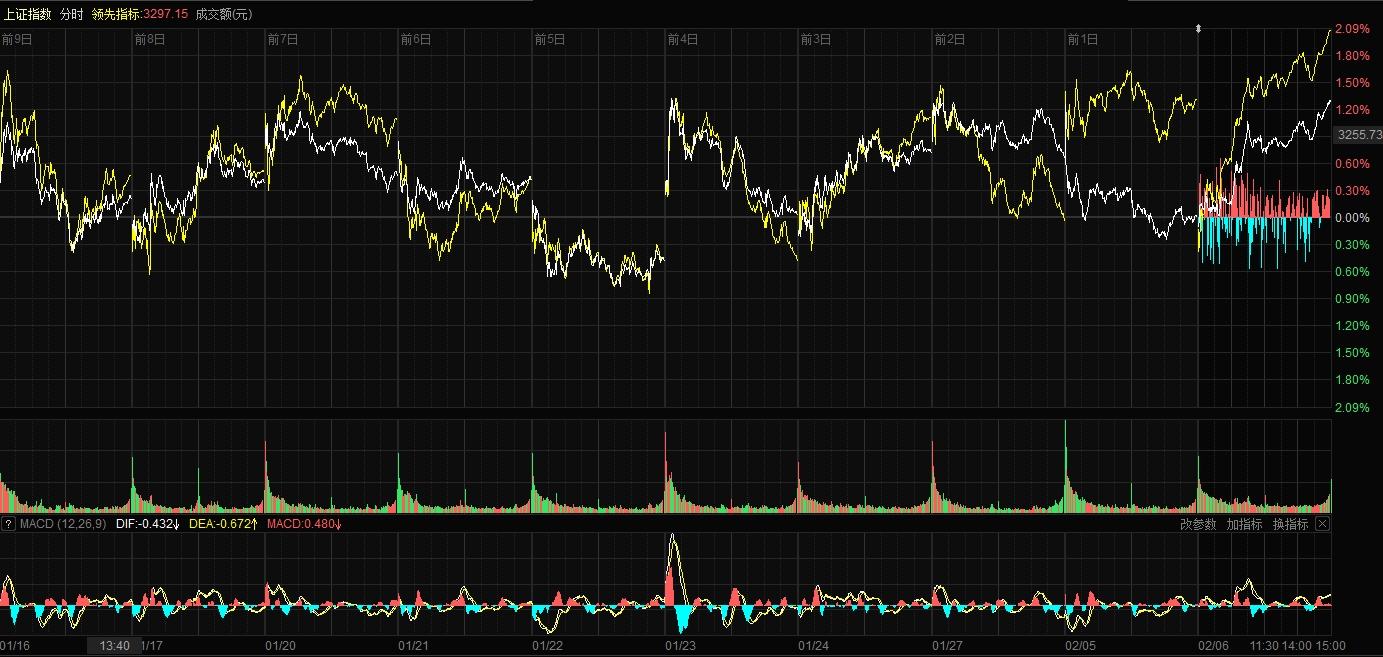Open the MACD indicator help question-mark icon

(x=8, y=524)
